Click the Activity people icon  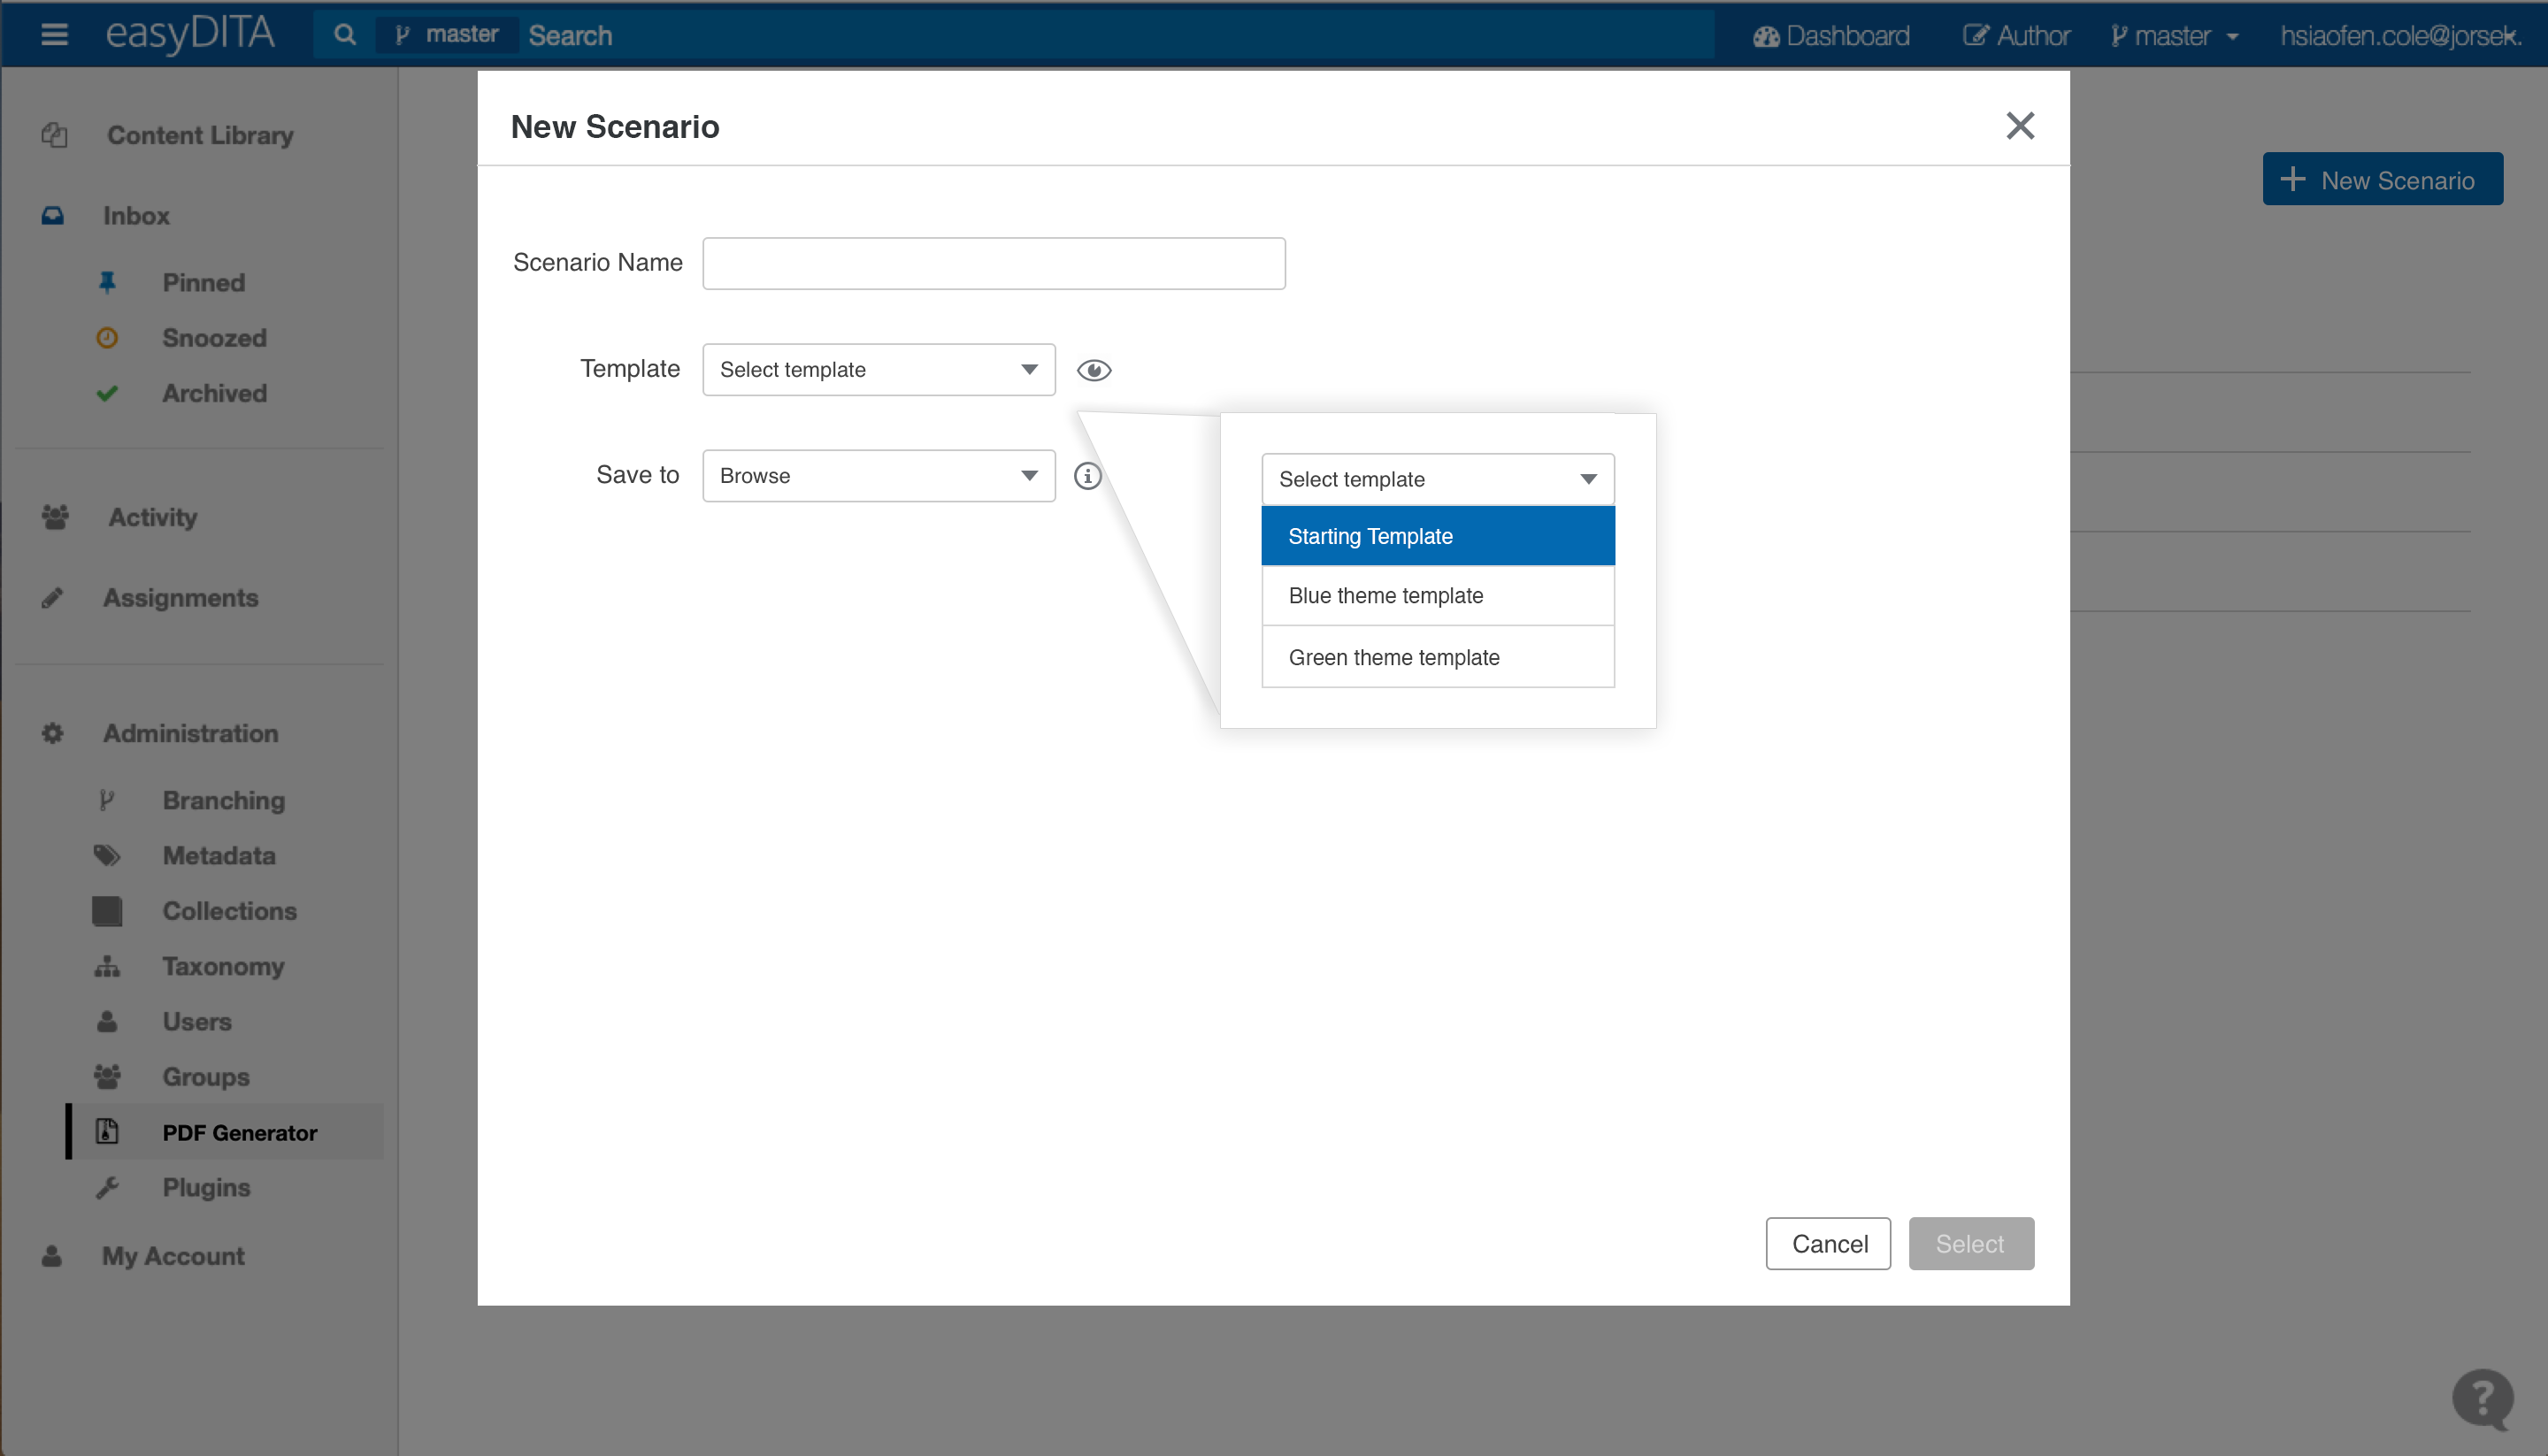pos(55,517)
